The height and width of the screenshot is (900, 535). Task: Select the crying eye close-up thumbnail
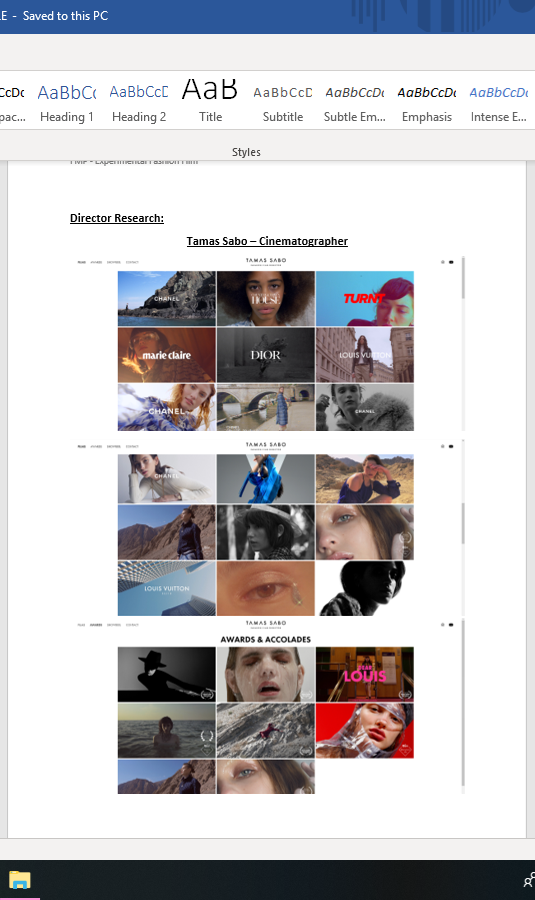265,588
